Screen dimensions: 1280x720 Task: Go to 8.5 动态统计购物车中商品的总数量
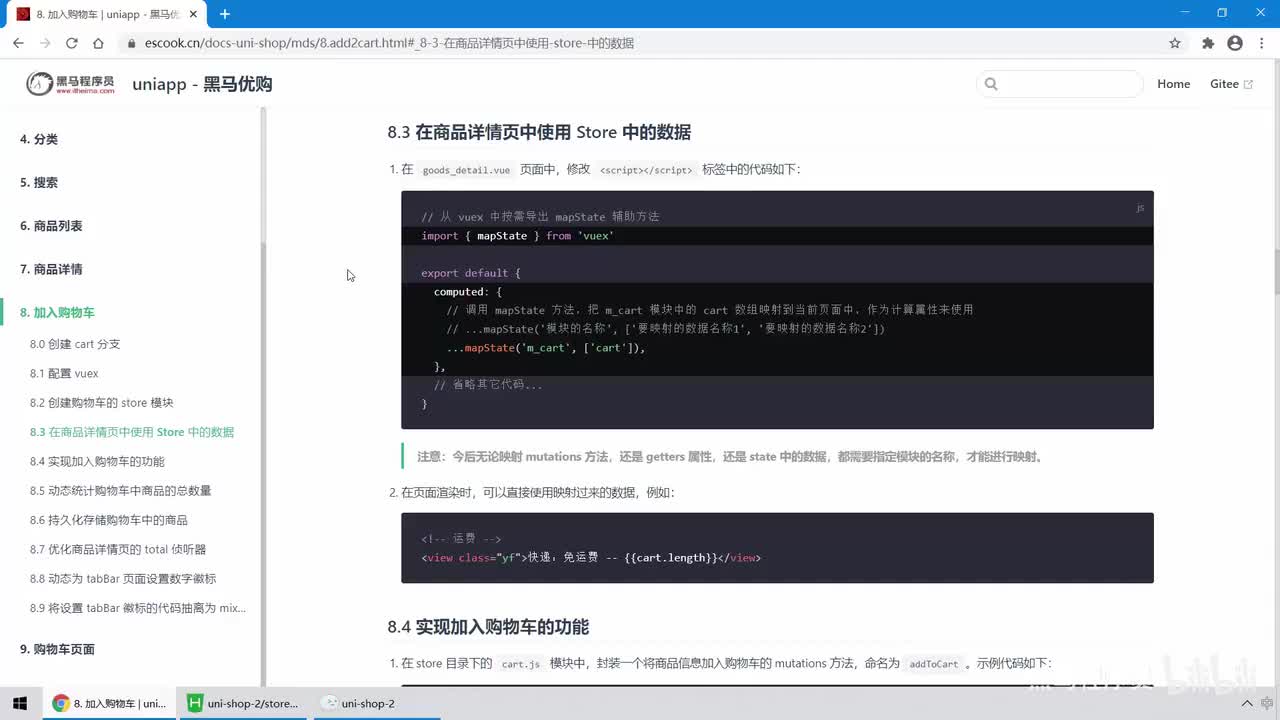(x=121, y=490)
